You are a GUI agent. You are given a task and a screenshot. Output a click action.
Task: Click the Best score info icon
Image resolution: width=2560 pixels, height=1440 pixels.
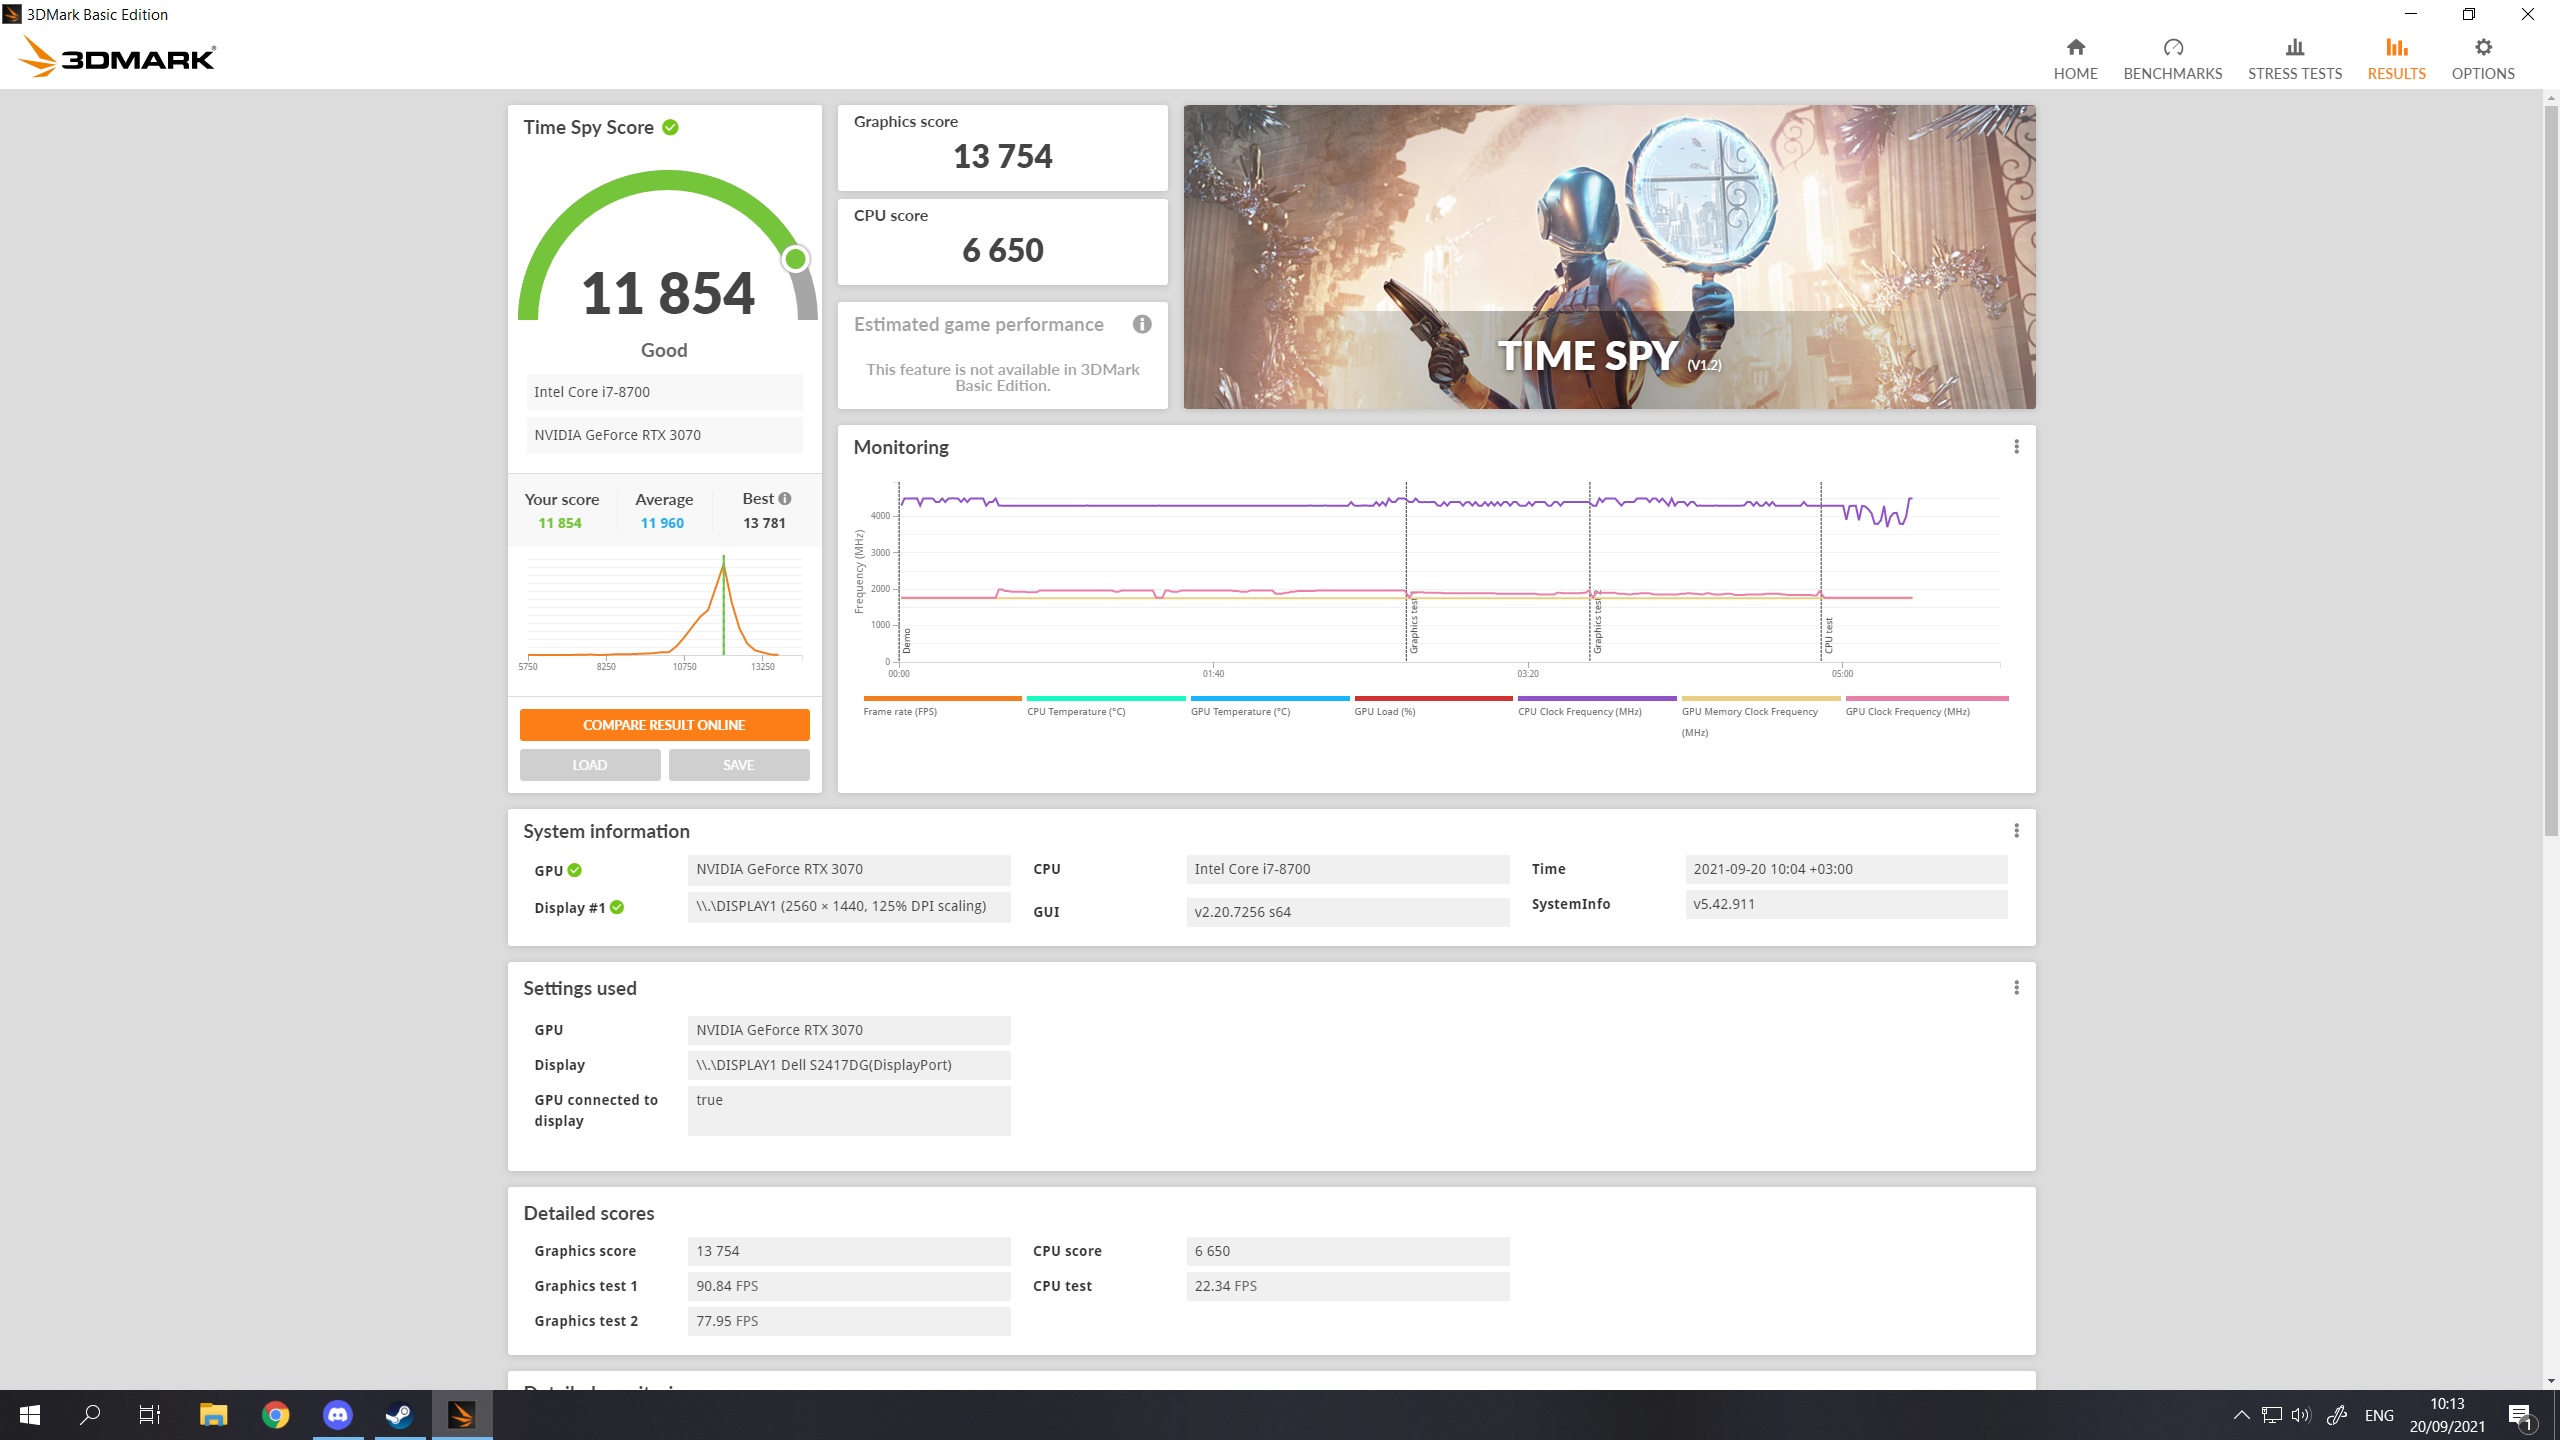click(x=785, y=498)
